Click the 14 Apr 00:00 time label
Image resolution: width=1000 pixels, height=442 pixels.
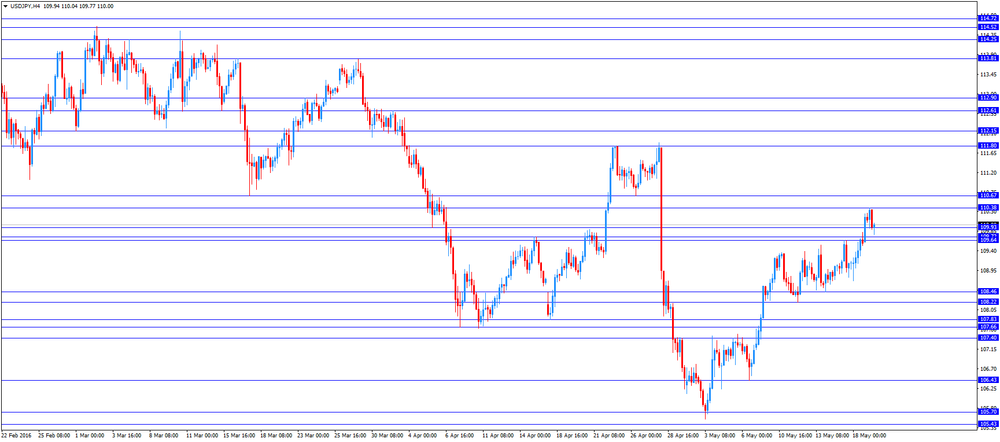click(535, 437)
